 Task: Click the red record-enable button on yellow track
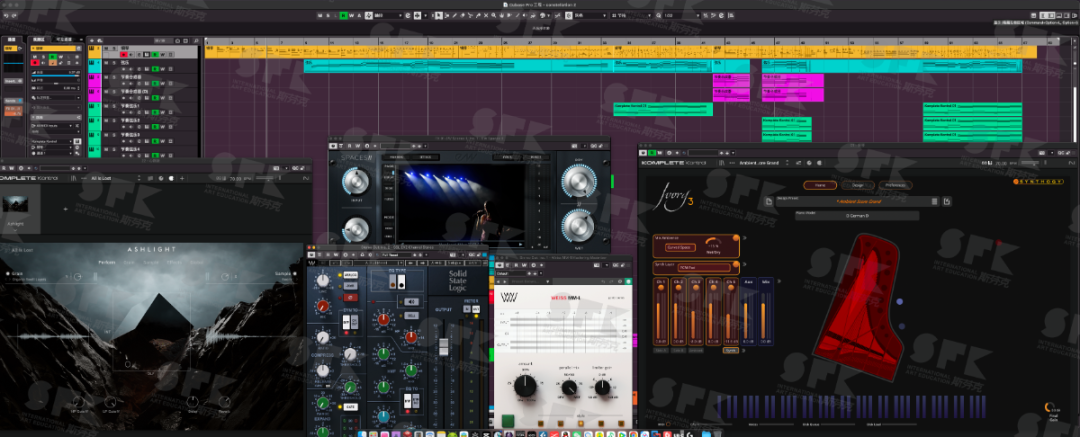123,54
